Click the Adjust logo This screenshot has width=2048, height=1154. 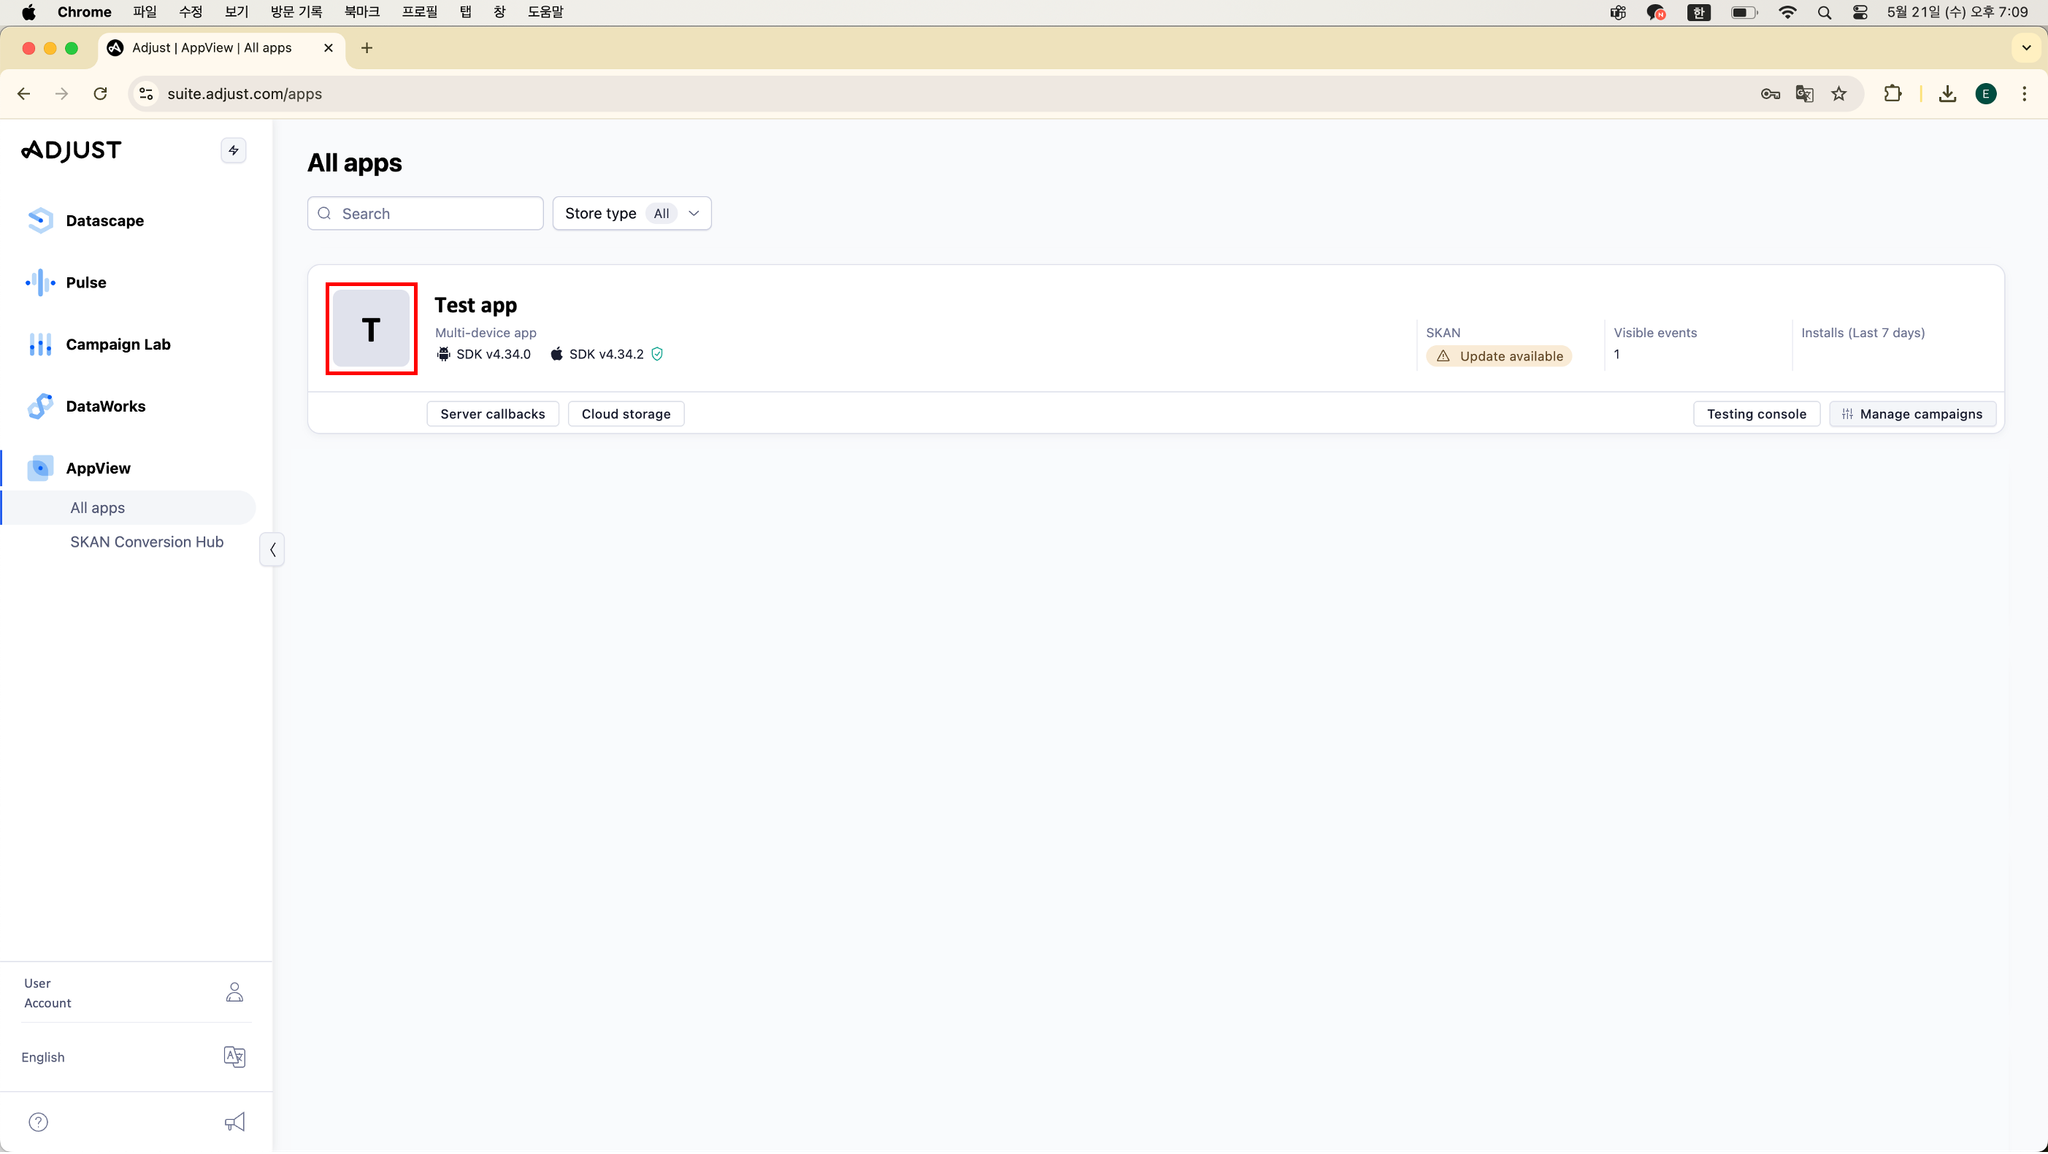(71, 151)
